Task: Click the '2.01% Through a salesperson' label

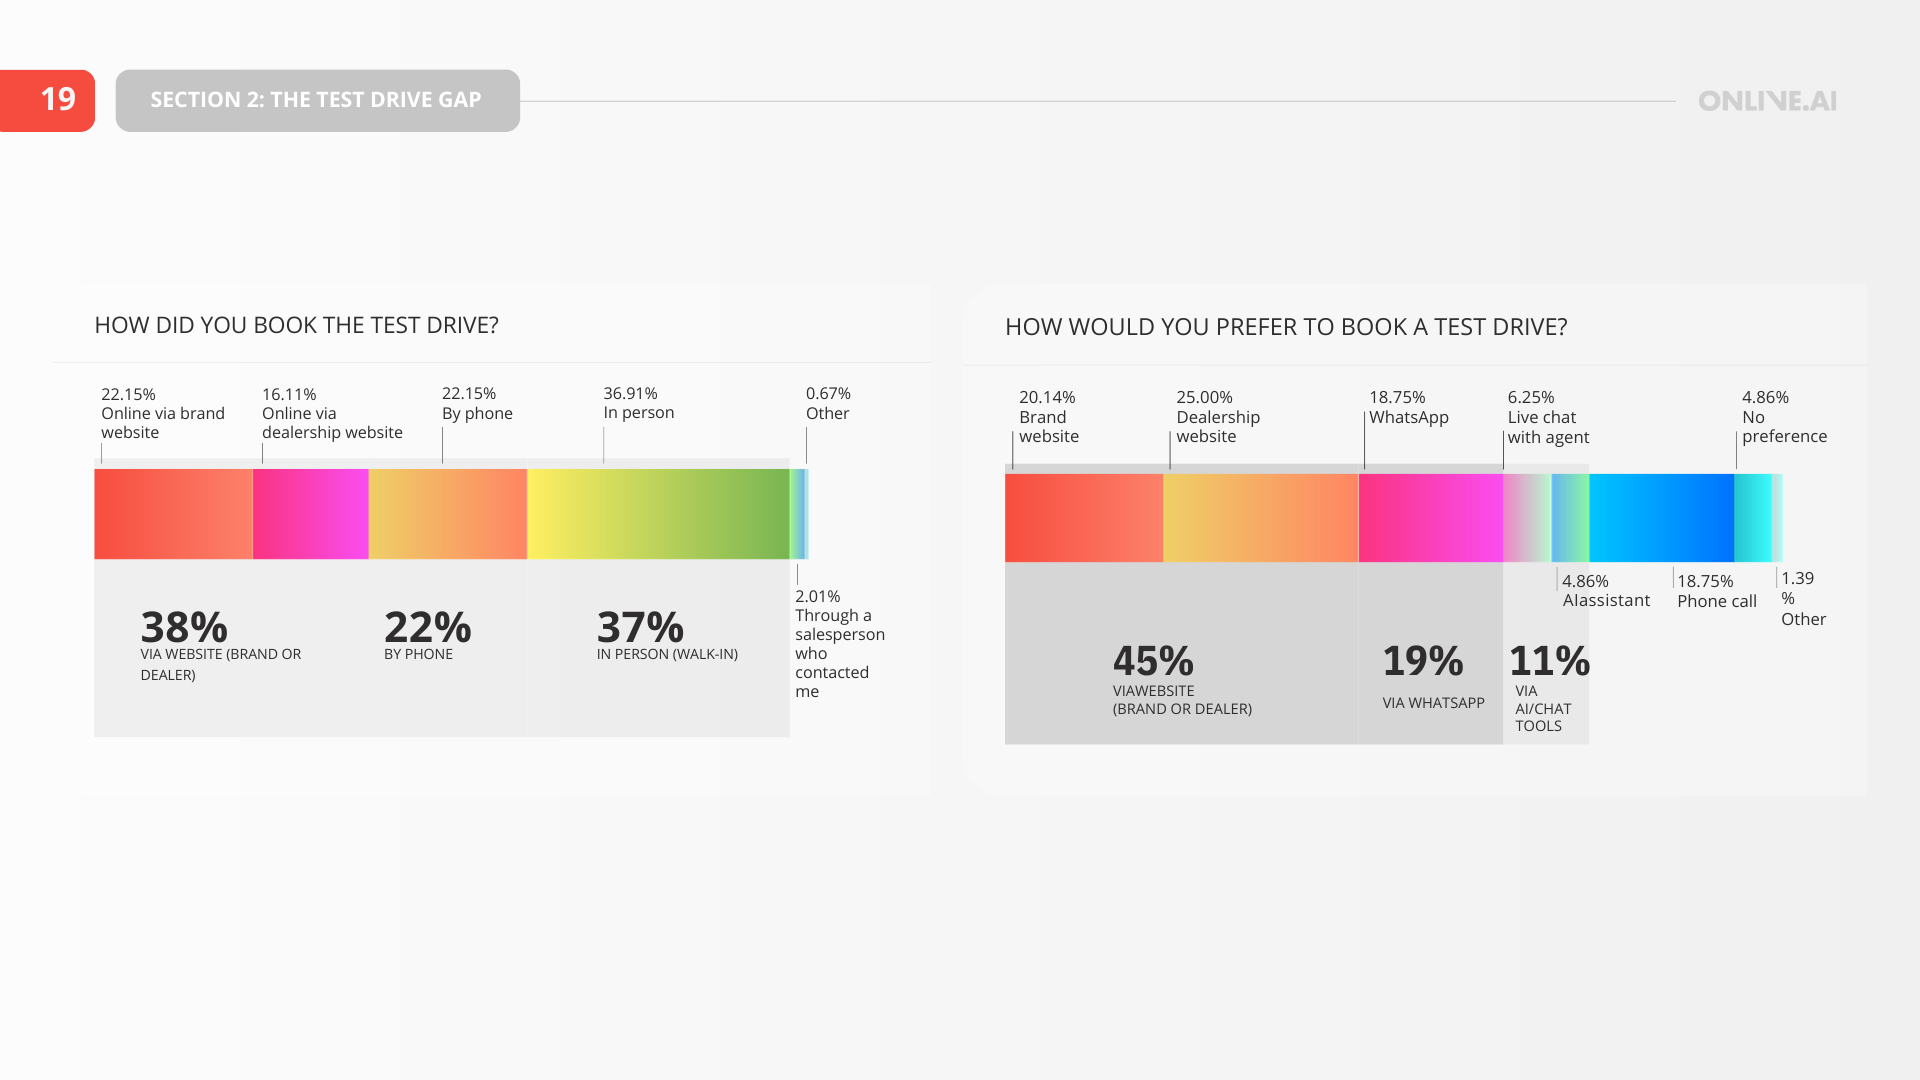Action: coord(838,643)
